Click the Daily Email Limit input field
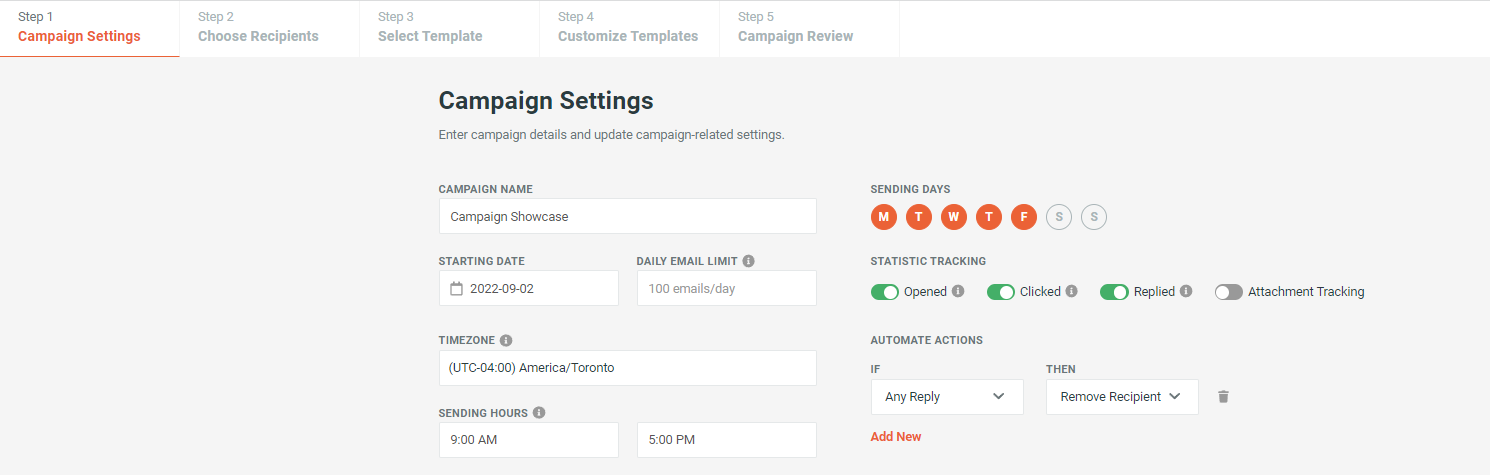This screenshot has height=475, width=1490. [727, 288]
